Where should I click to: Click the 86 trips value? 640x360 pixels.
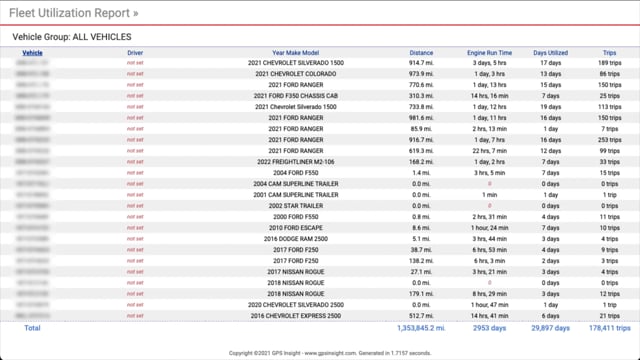609,74
